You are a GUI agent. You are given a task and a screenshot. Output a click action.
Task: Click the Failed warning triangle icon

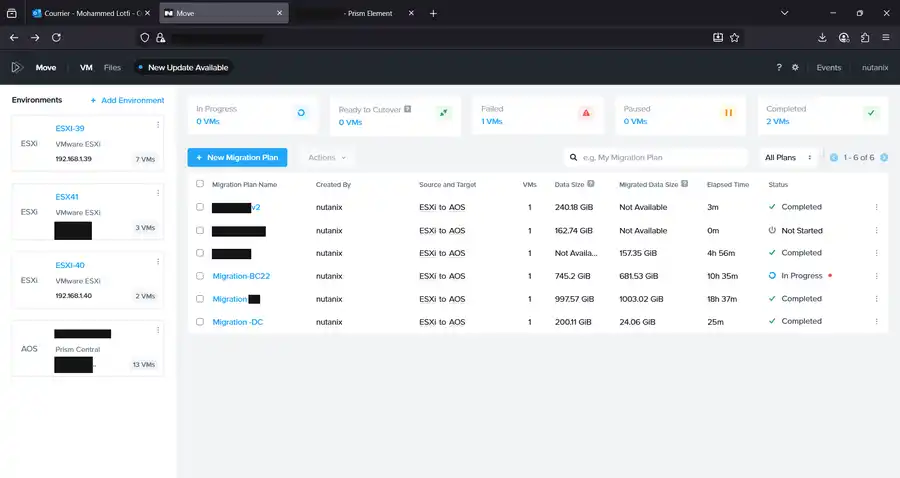pyautogui.click(x=585, y=112)
